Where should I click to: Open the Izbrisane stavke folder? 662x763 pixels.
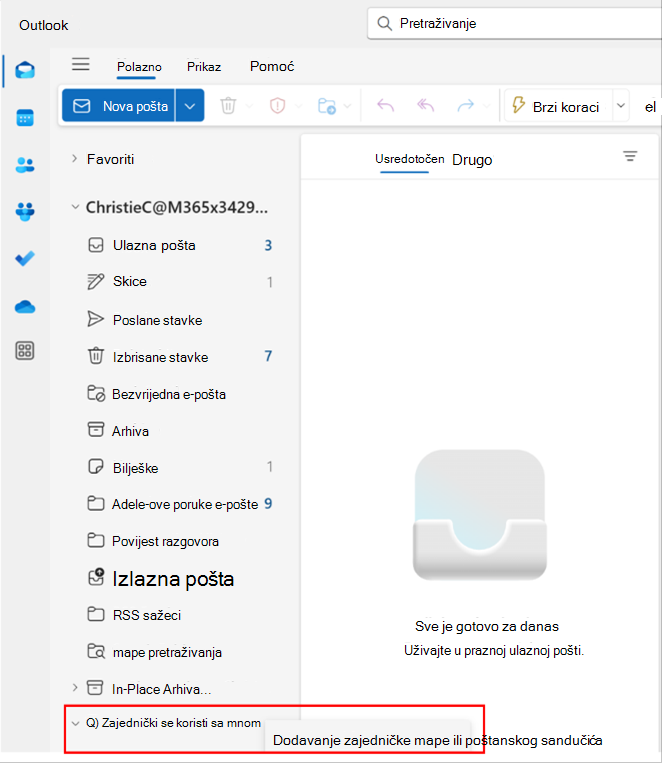coord(179,357)
